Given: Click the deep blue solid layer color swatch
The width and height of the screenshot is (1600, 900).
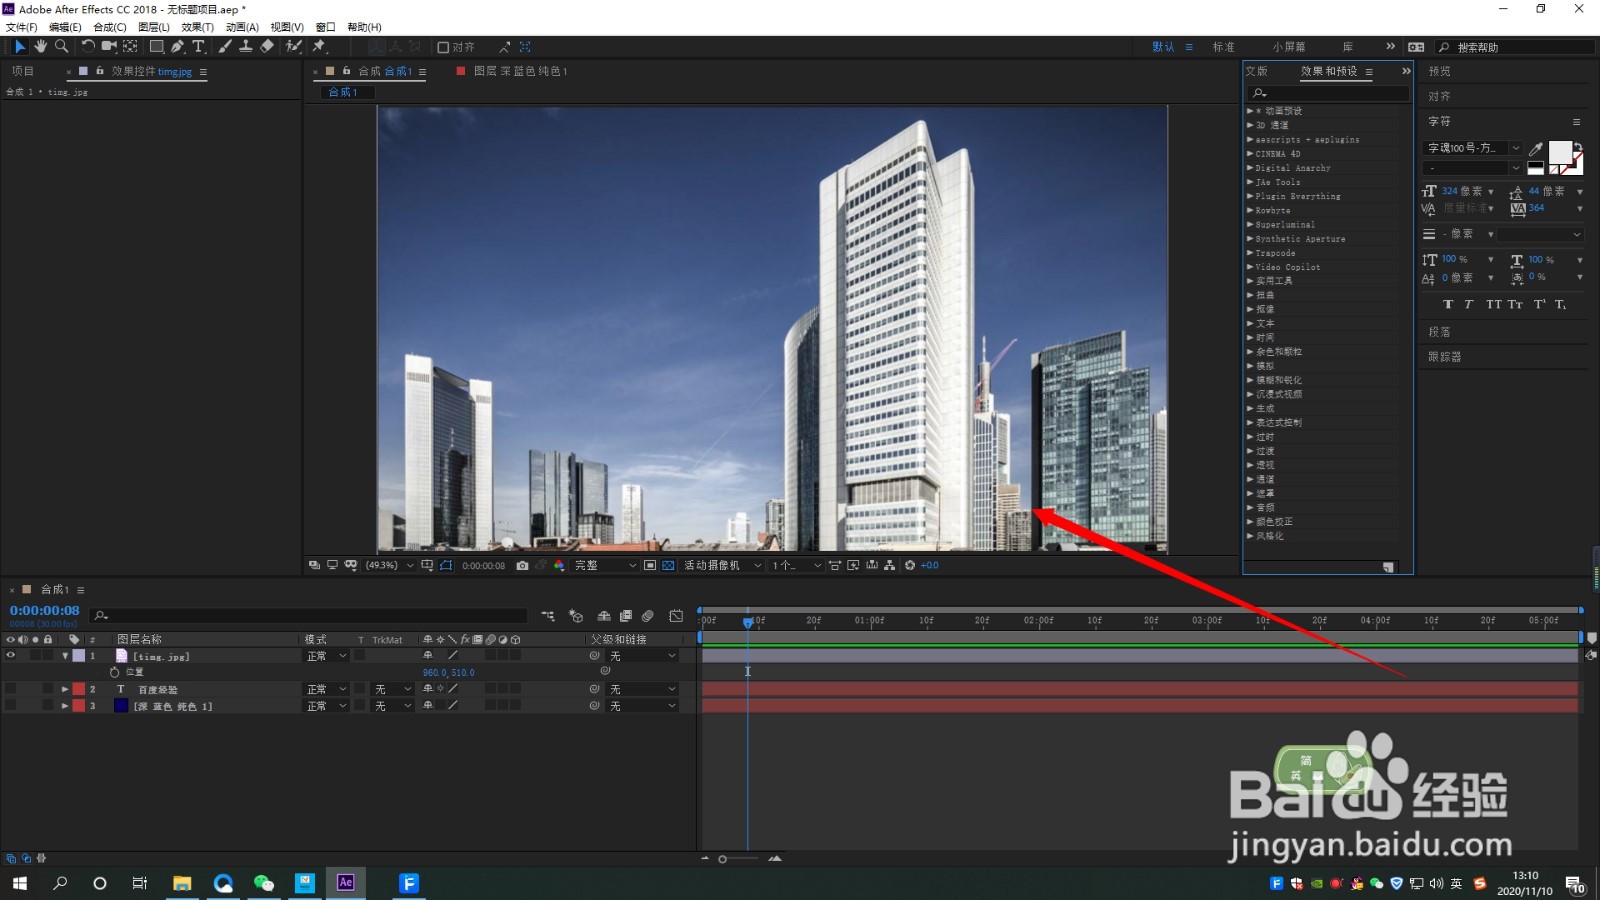Looking at the screenshot, I should point(121,705).
